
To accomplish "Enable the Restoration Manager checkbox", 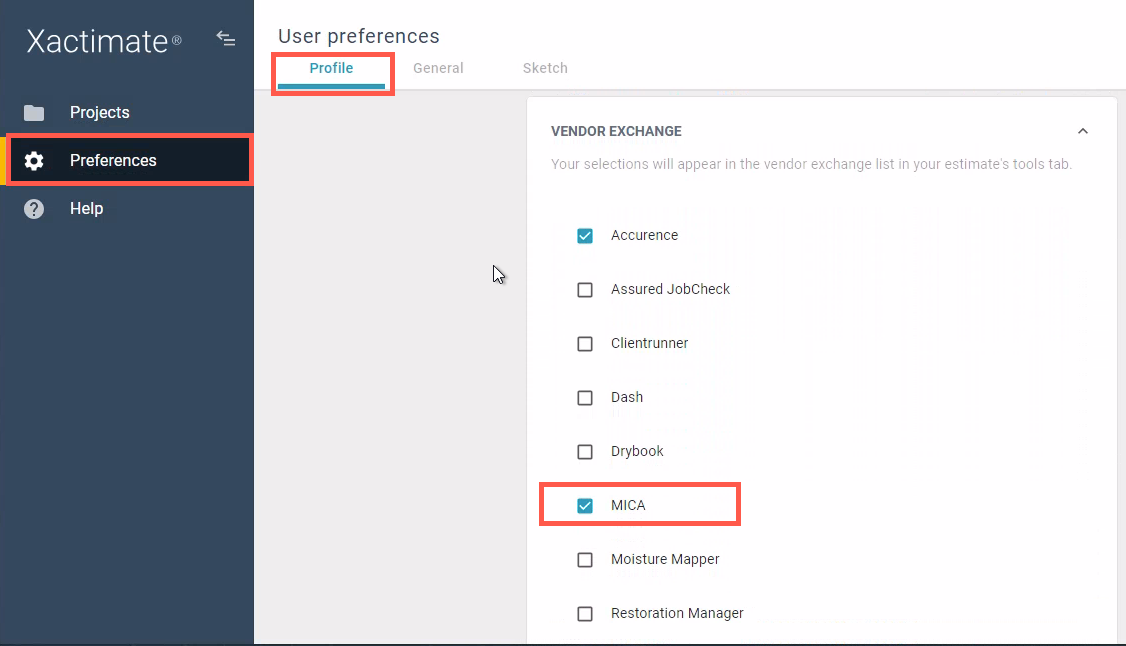I will 585,614.
